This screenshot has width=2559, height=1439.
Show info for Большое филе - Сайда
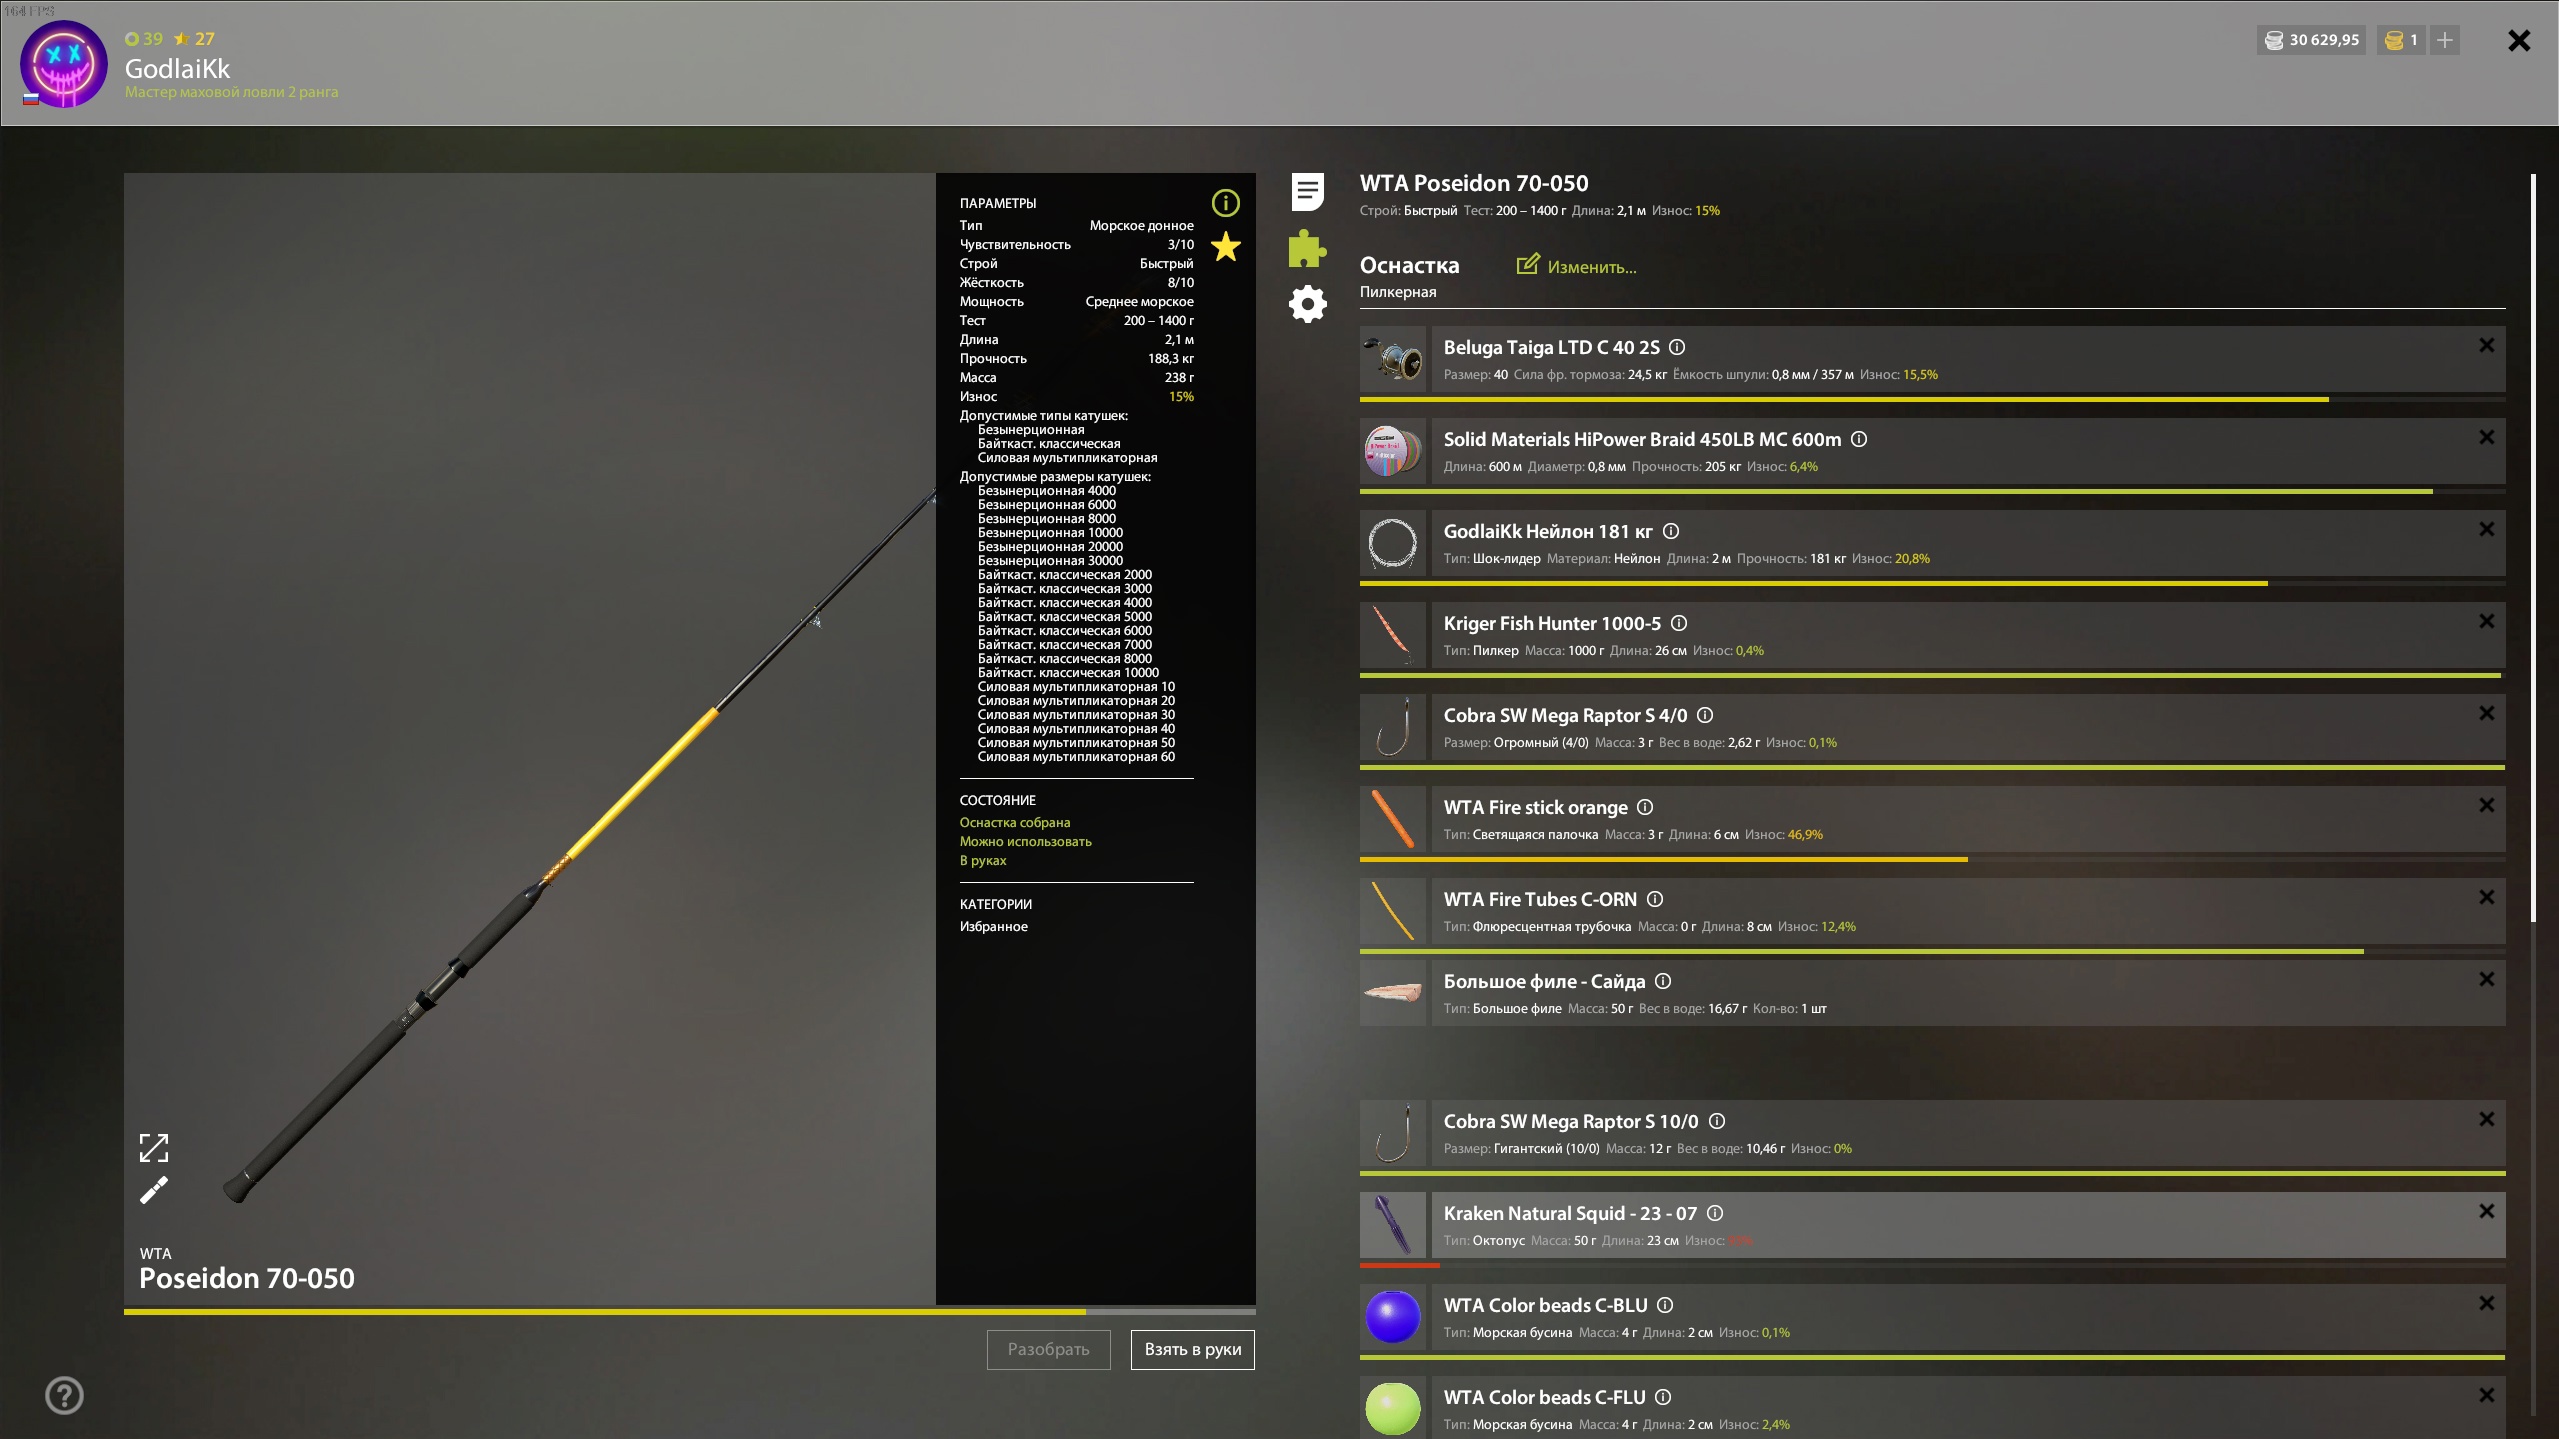coord(1663,981)
